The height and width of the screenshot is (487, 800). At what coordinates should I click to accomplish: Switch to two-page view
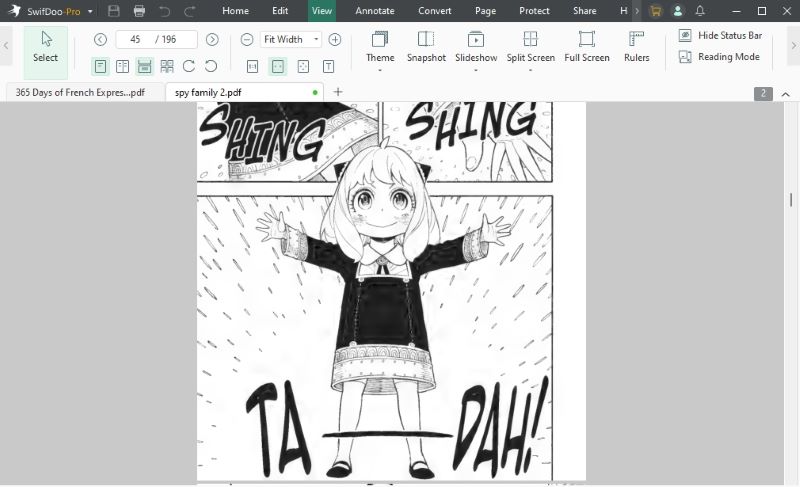pos(122,66)
